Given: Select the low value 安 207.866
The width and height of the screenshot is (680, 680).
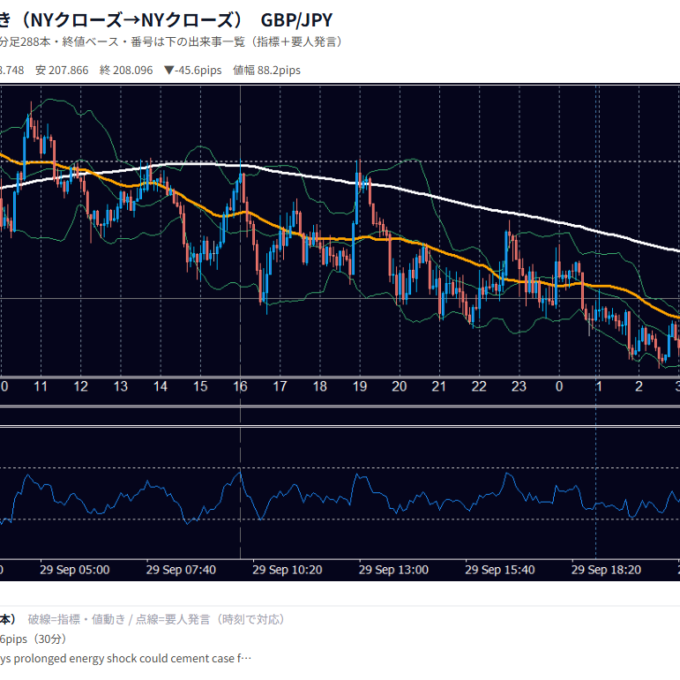Looking at the screenshot, I should pyautogui.click(x=62, y=70).
